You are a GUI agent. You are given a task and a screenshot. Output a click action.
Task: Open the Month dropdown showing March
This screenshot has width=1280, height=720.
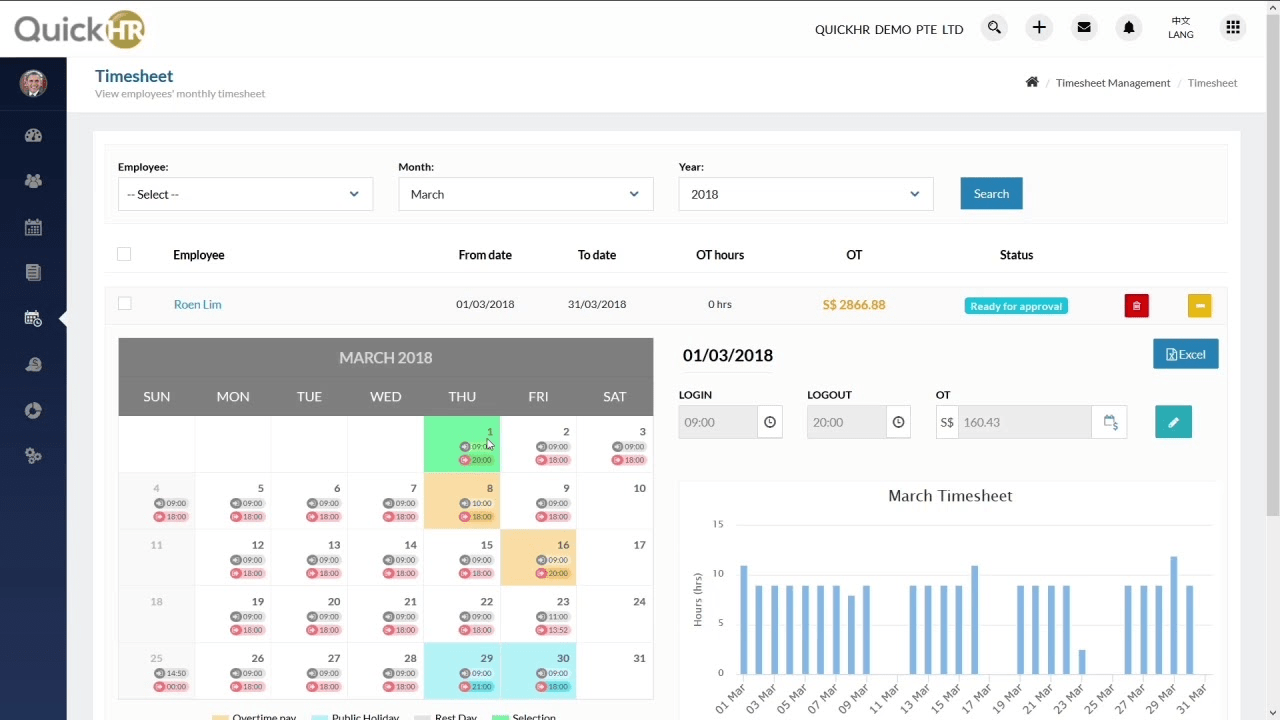click(526, 194)
